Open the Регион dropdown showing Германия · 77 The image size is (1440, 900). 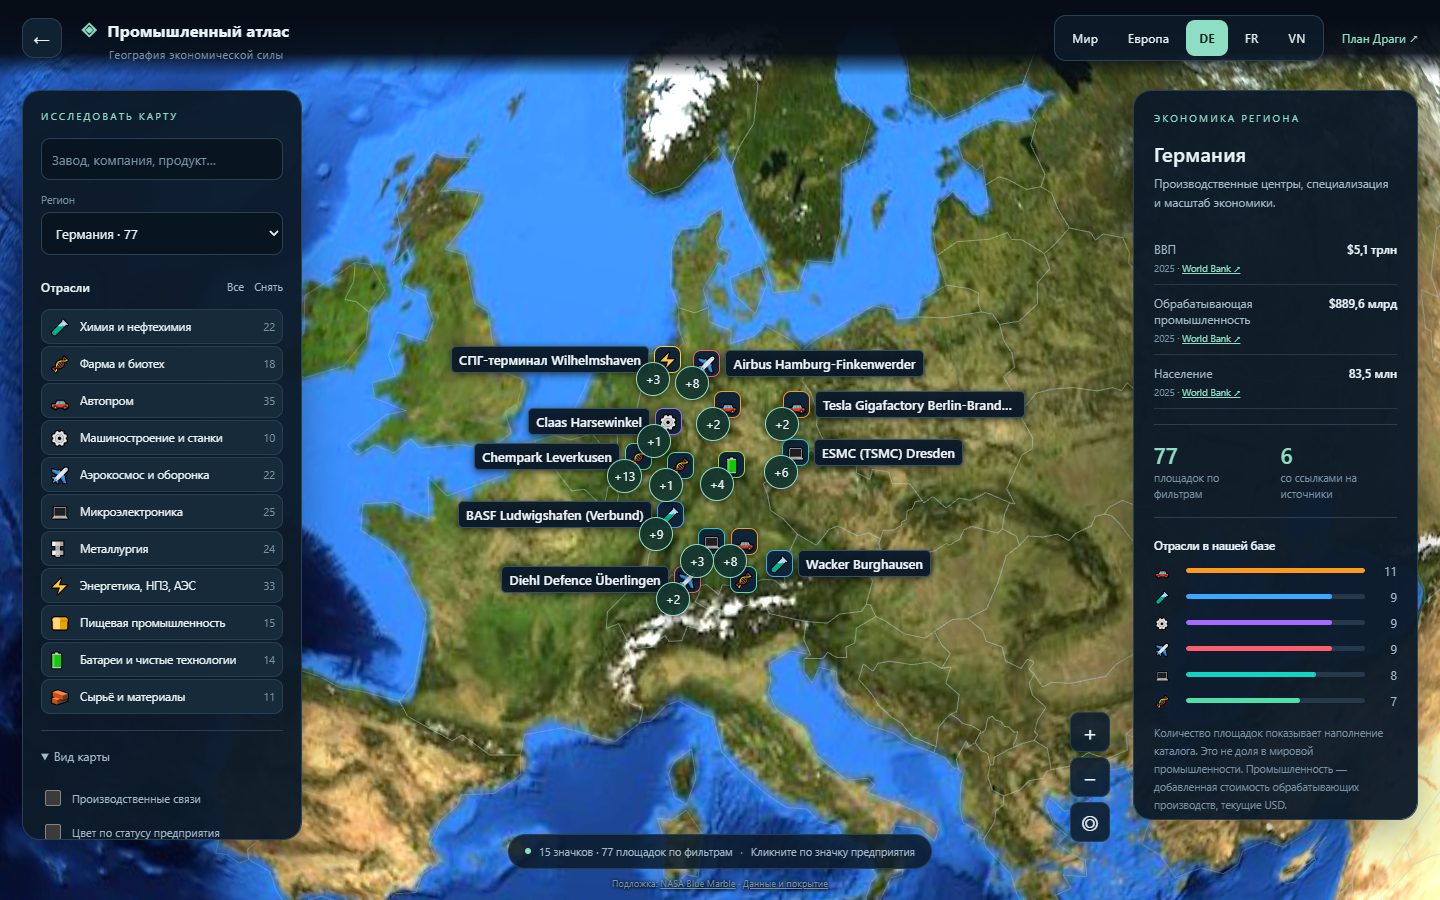162,234
